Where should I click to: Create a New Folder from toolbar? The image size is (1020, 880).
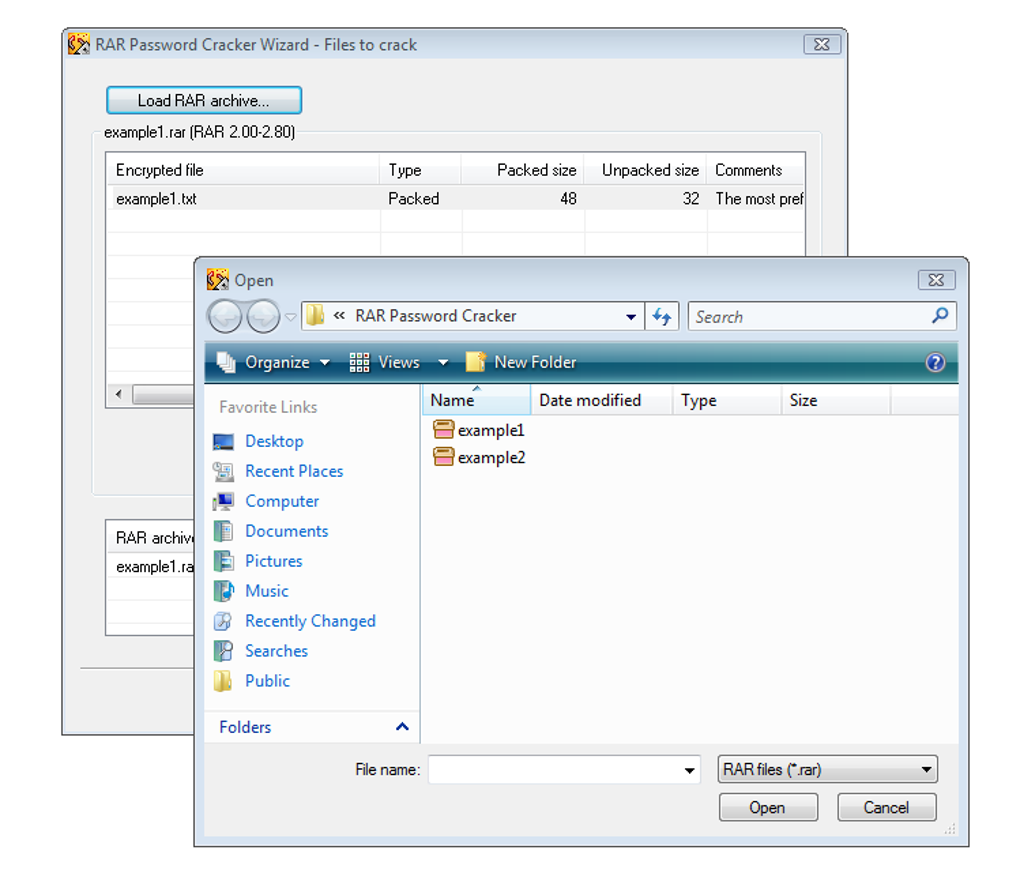[521, 362]
